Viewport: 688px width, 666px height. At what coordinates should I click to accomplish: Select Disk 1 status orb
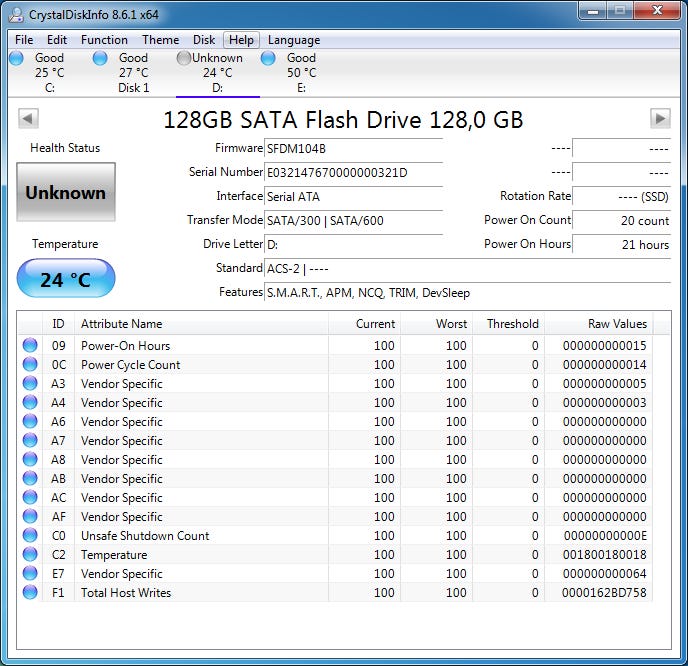click(x=100, y=59)
